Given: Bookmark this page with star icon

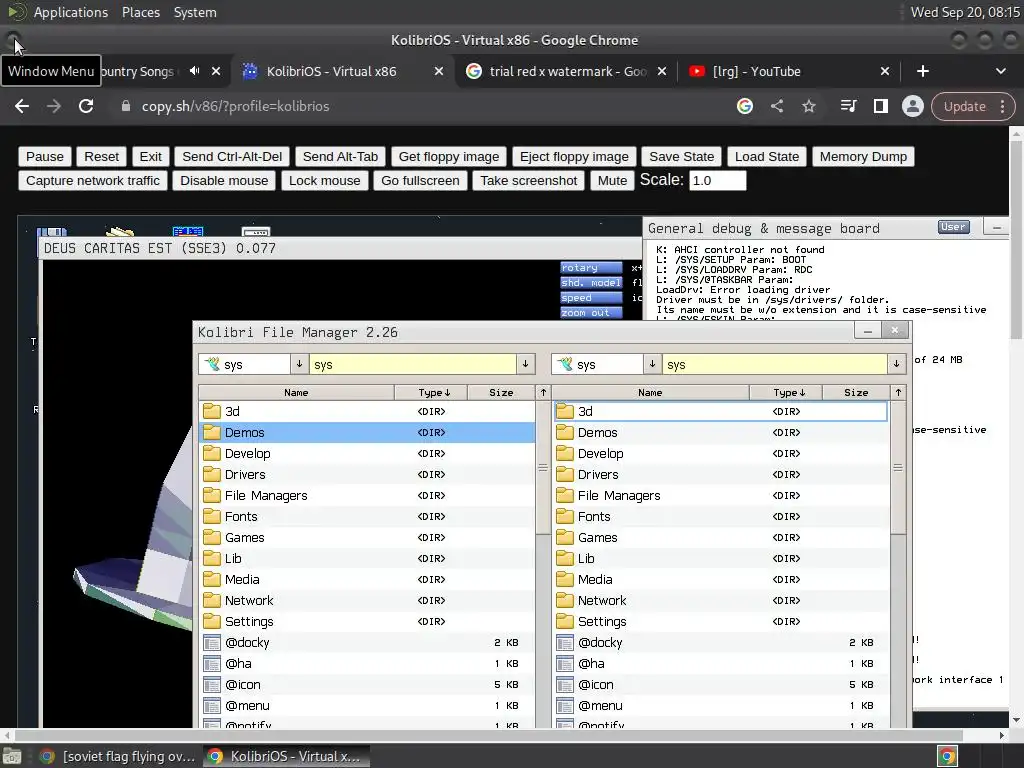Looking at the screenshot, I should click(x=809, y=106).
